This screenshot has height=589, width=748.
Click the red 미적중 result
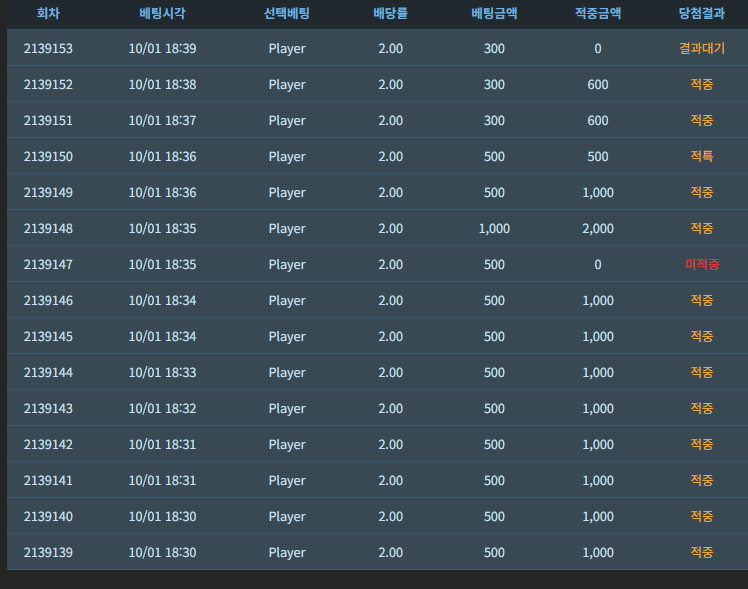coord(702,264)
